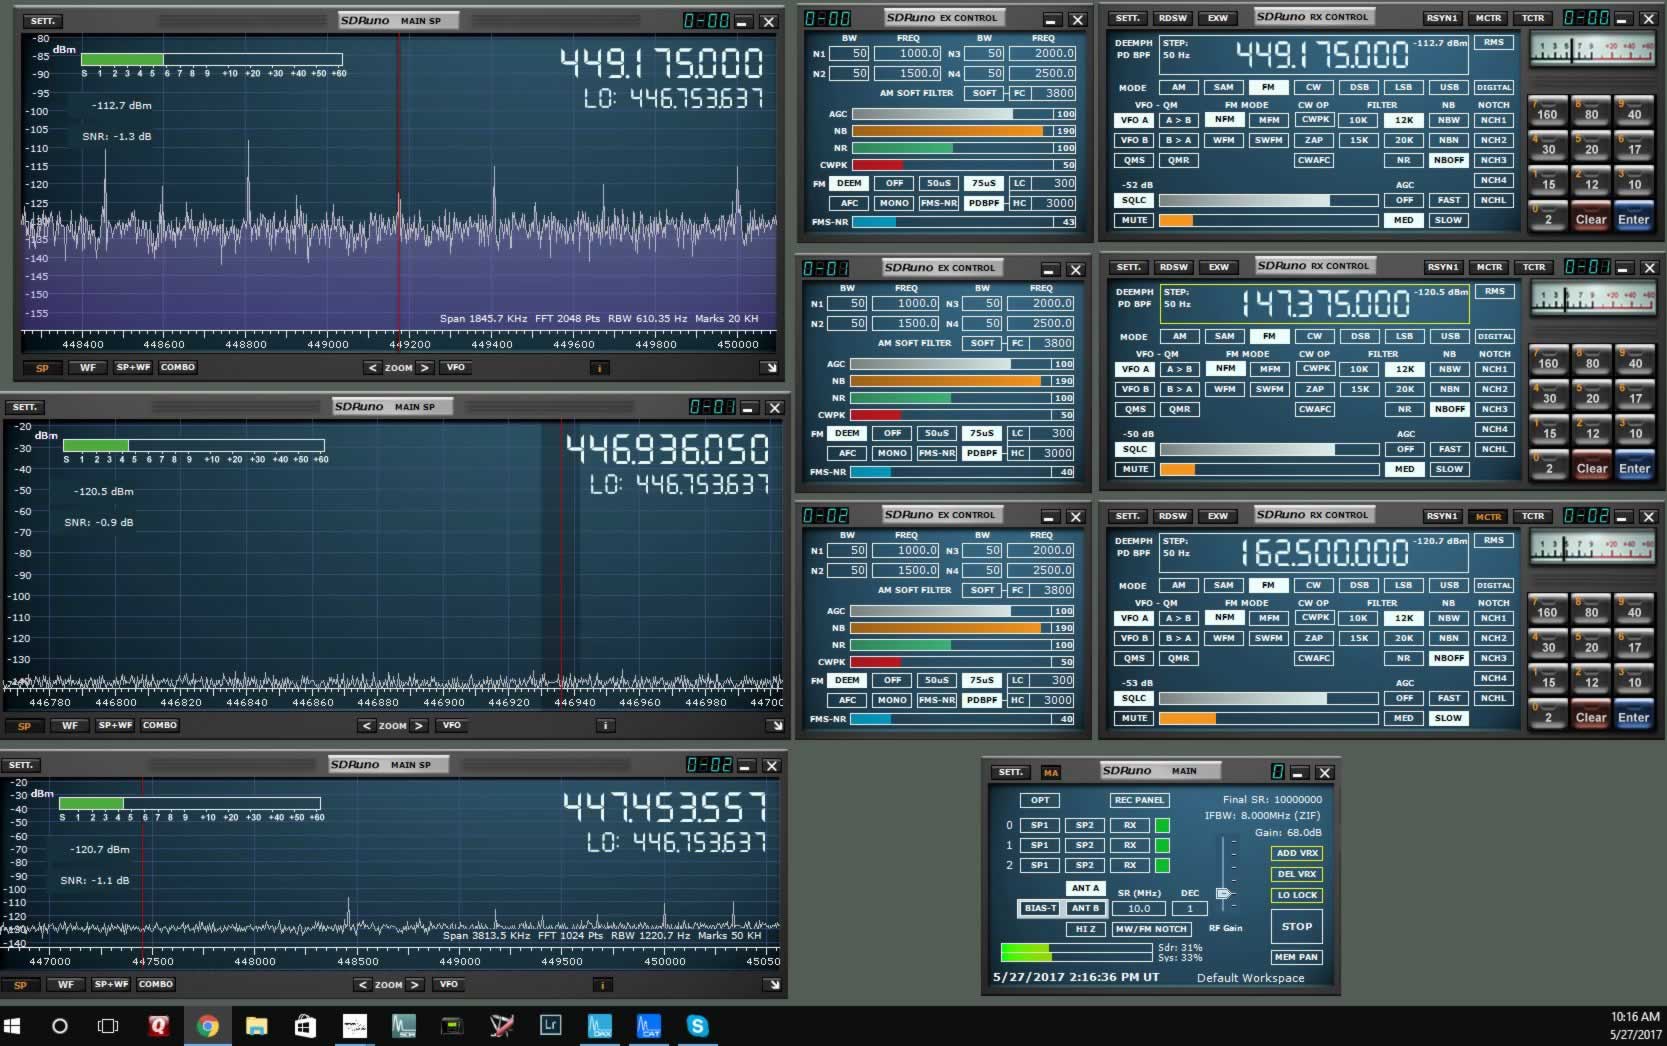Select WFM mode in the 0-01 RX Control

[1225, 389]
